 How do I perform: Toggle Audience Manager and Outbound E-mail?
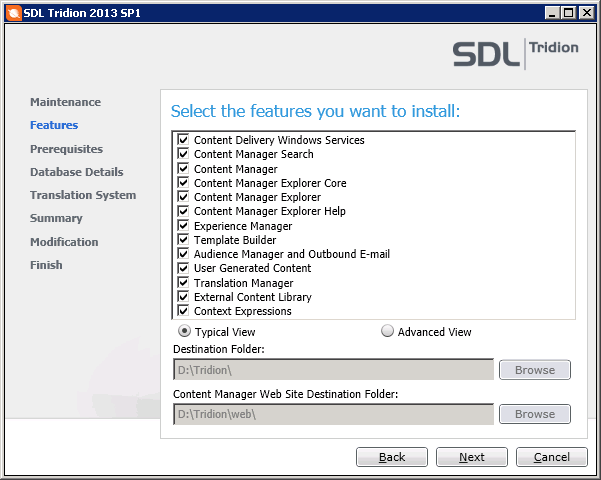183,254
